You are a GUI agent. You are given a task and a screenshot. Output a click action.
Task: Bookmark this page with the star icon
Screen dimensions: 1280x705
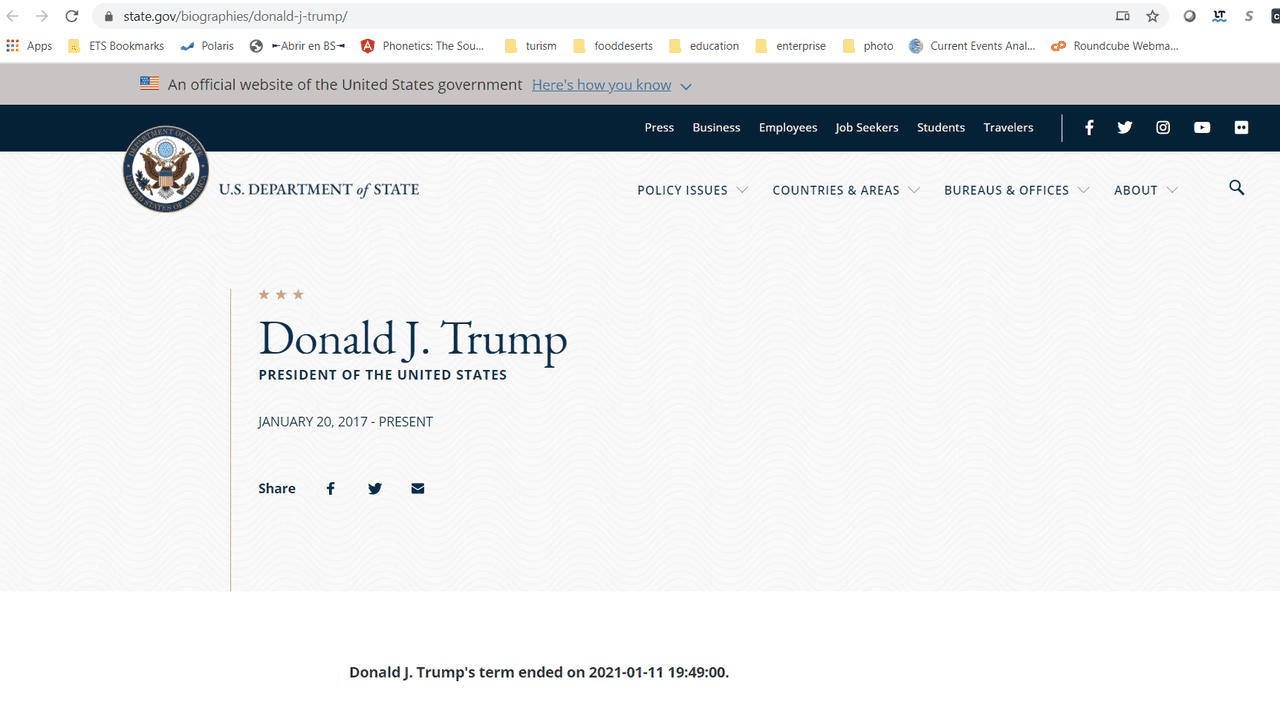(x=1153, y=16)
